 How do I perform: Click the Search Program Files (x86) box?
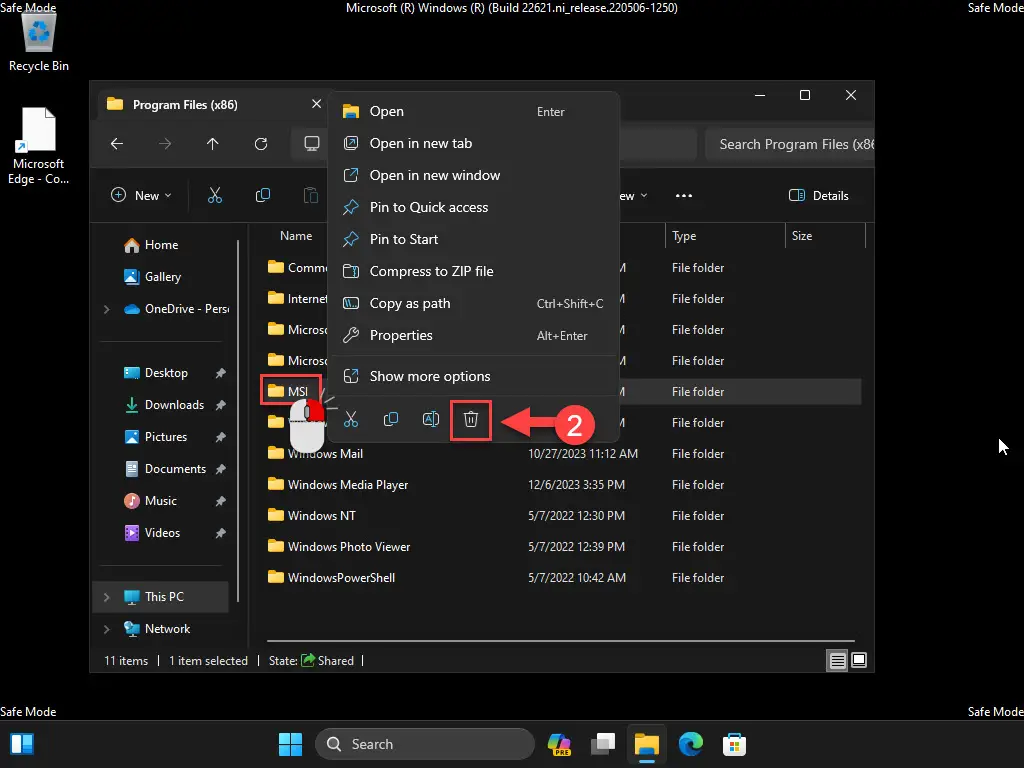coord(790,144)
